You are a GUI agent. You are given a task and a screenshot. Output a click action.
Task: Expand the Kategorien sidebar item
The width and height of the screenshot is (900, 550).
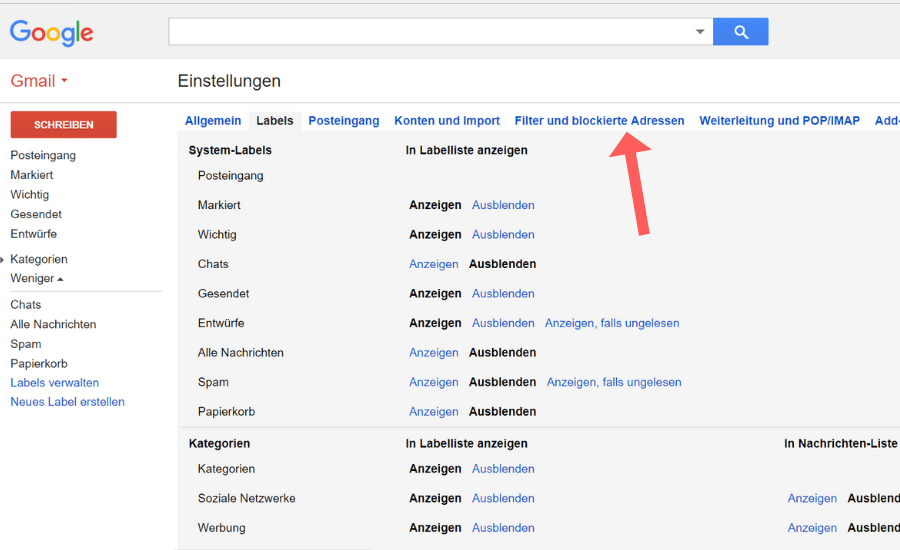[38, 259]
